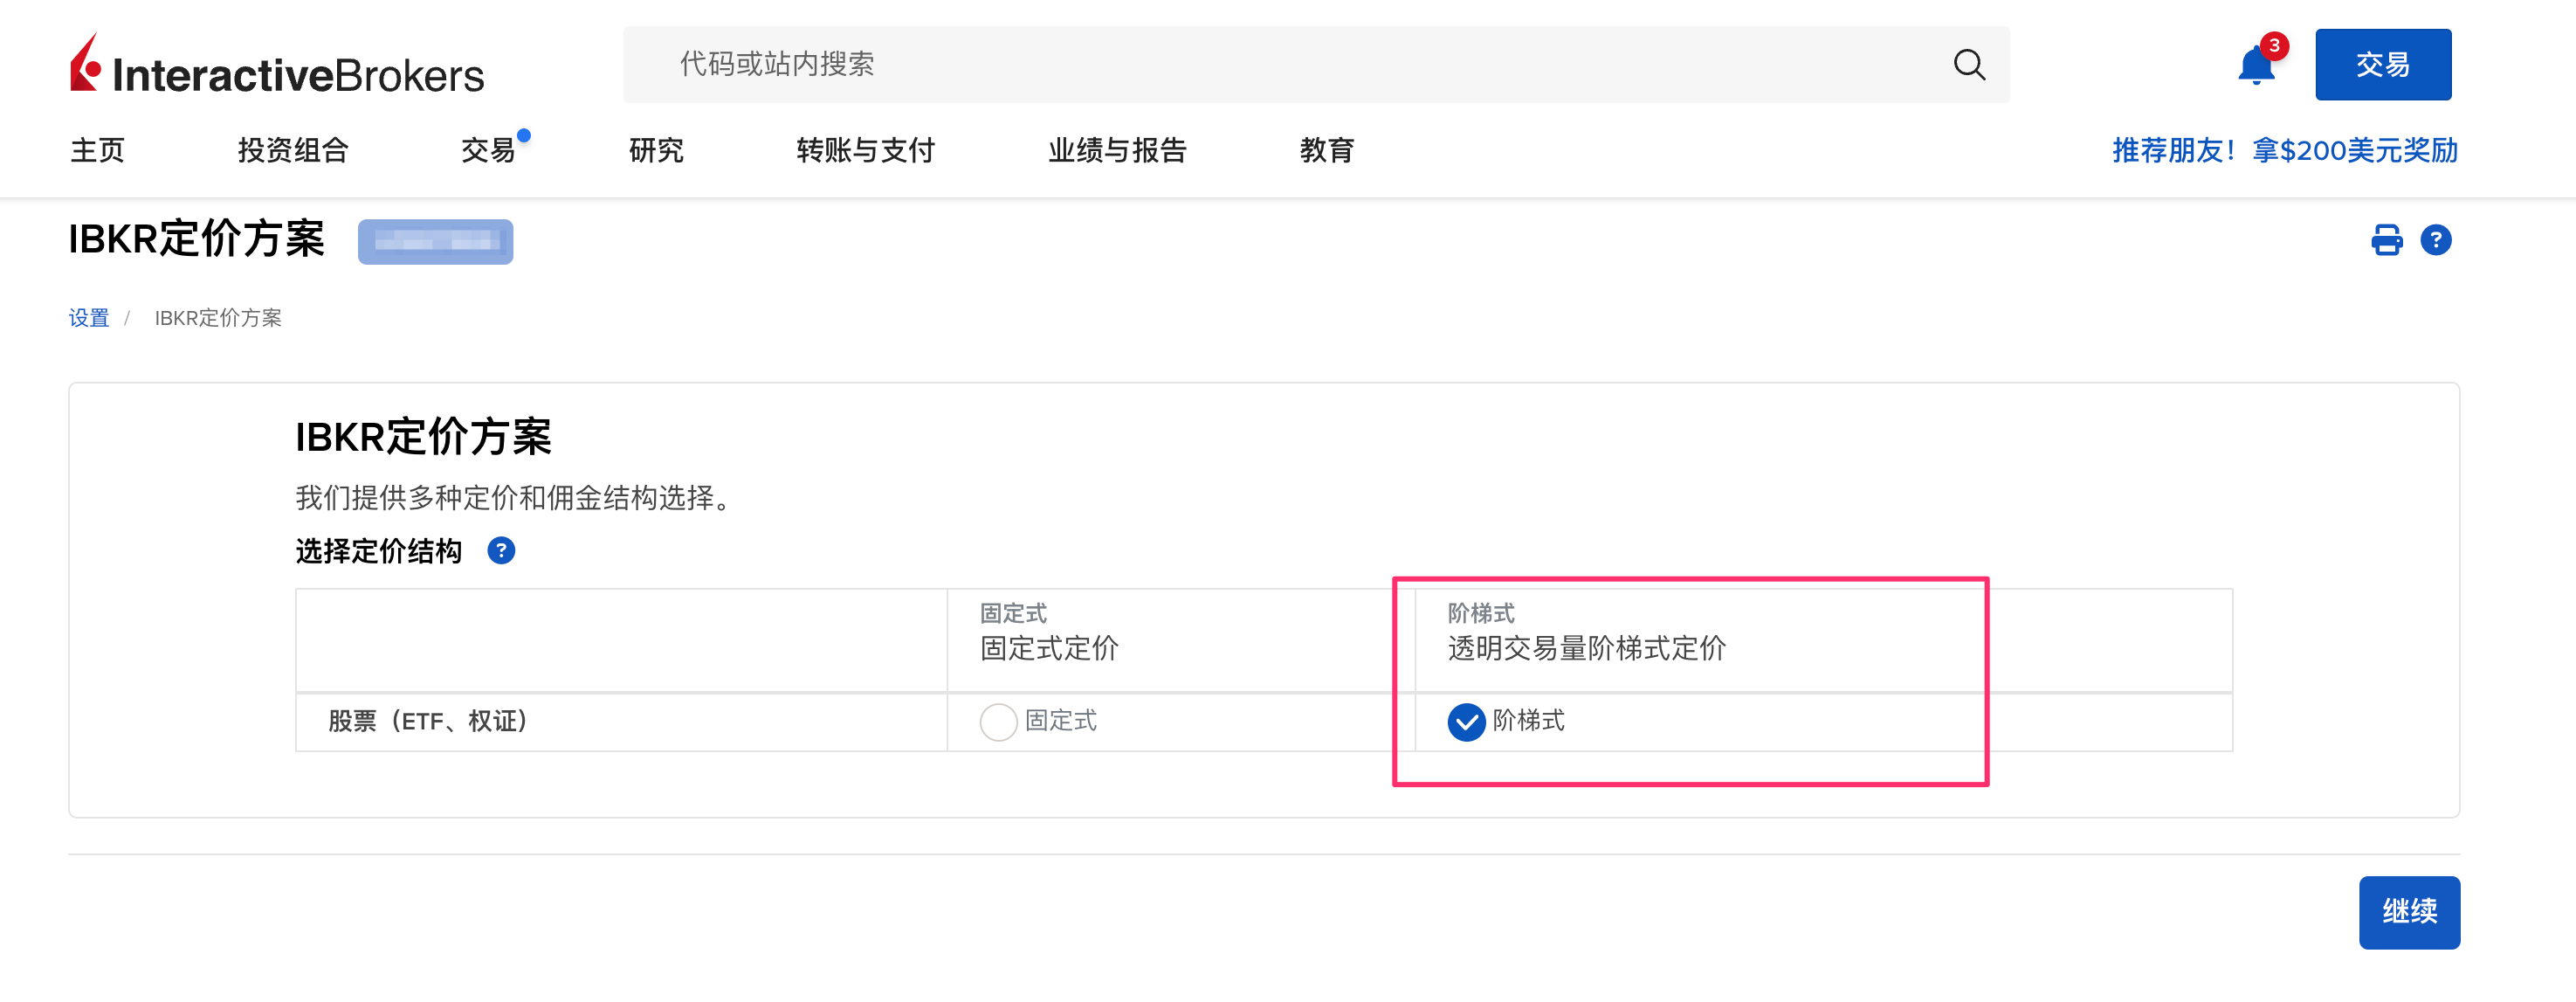Select the 固定式 radio button
The width and height of the screenshot is (2576, 1002).
coord(998,722)
